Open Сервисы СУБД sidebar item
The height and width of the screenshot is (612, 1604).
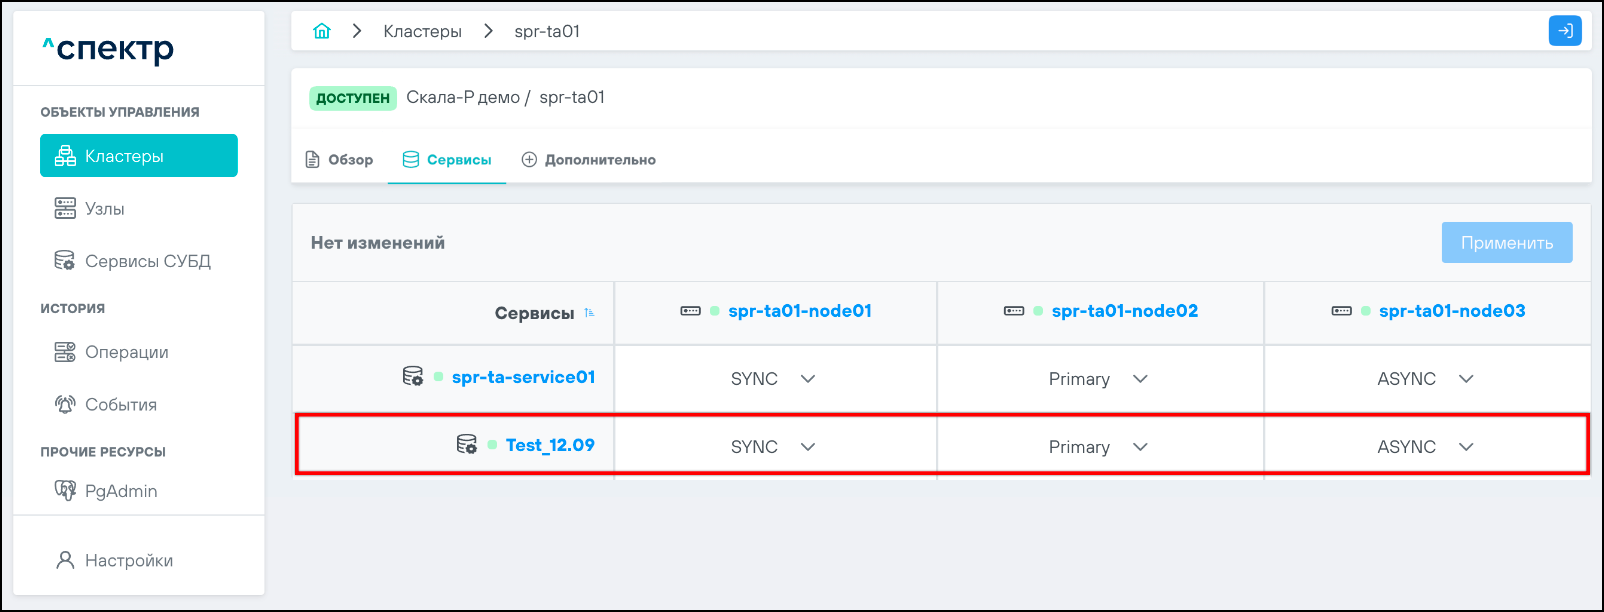[147, 261]
